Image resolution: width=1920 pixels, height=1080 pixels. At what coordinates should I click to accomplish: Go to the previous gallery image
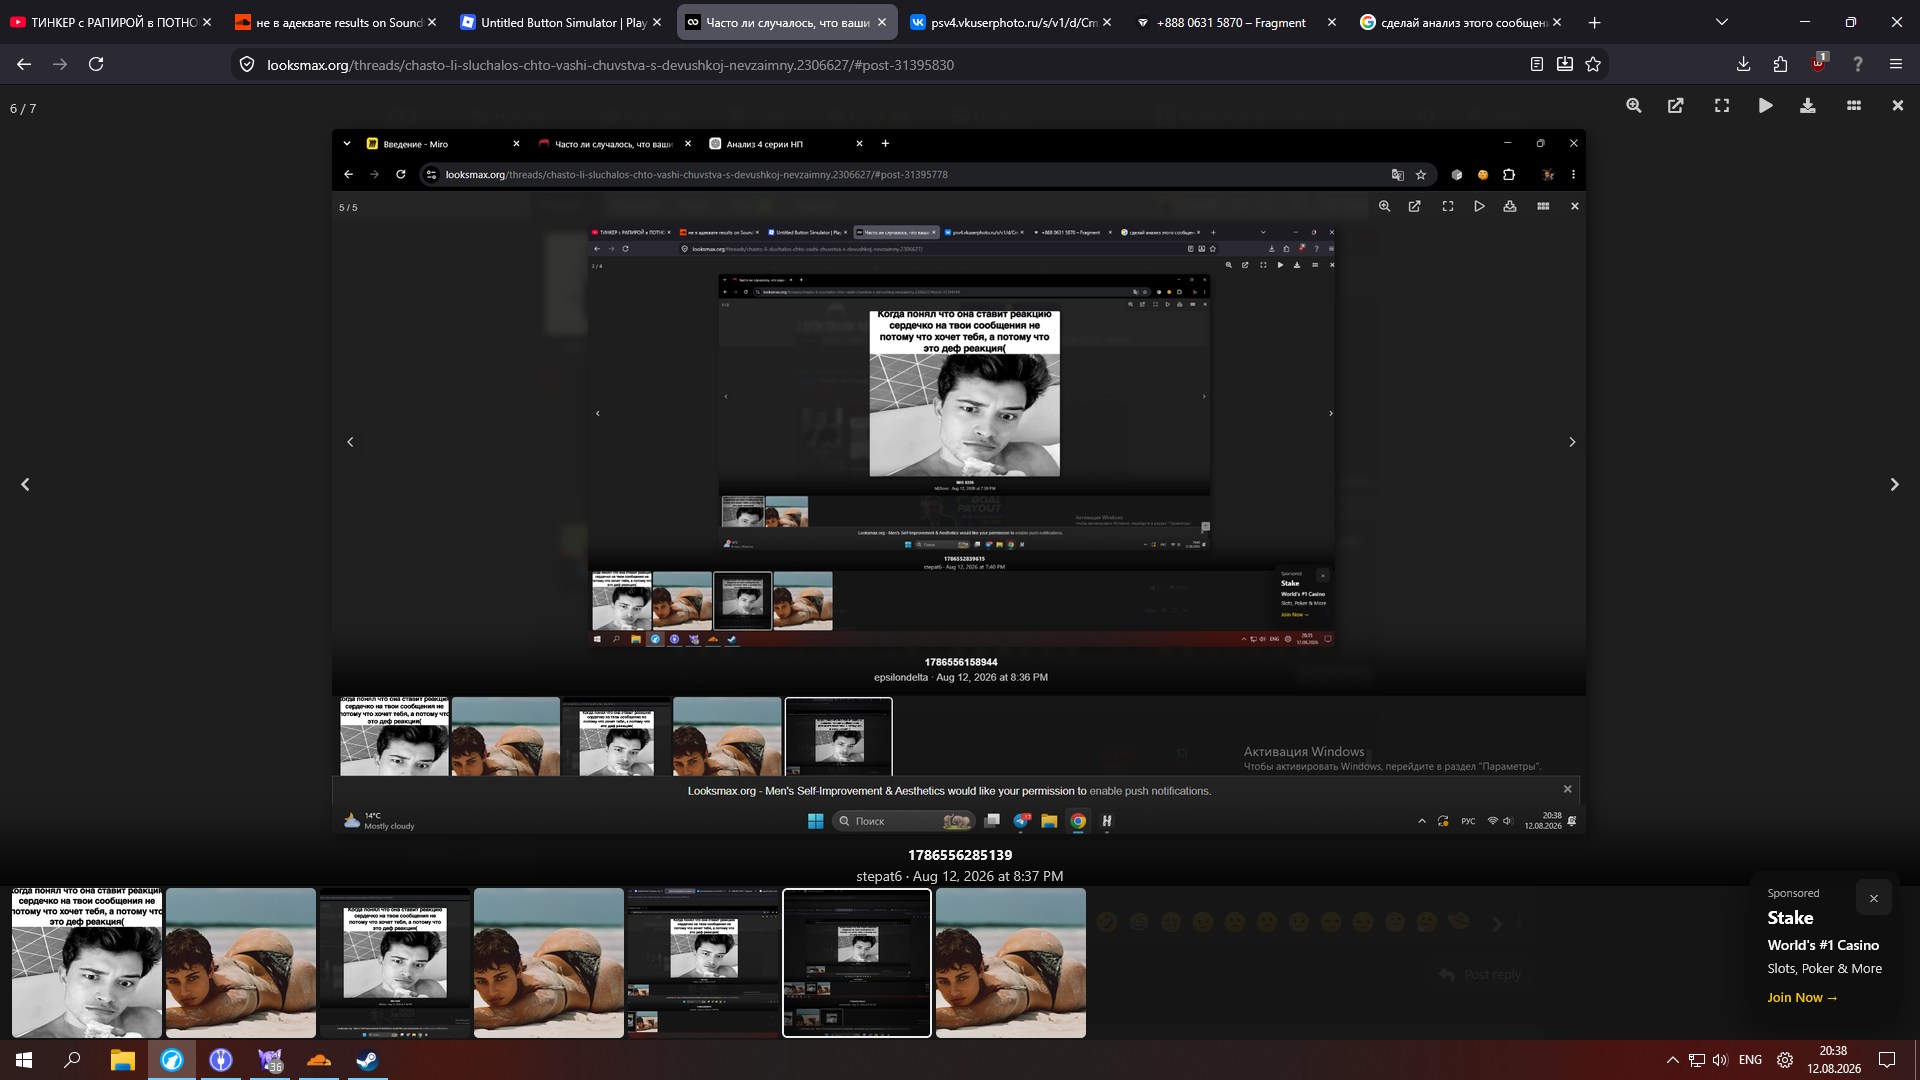click(26, 485)
